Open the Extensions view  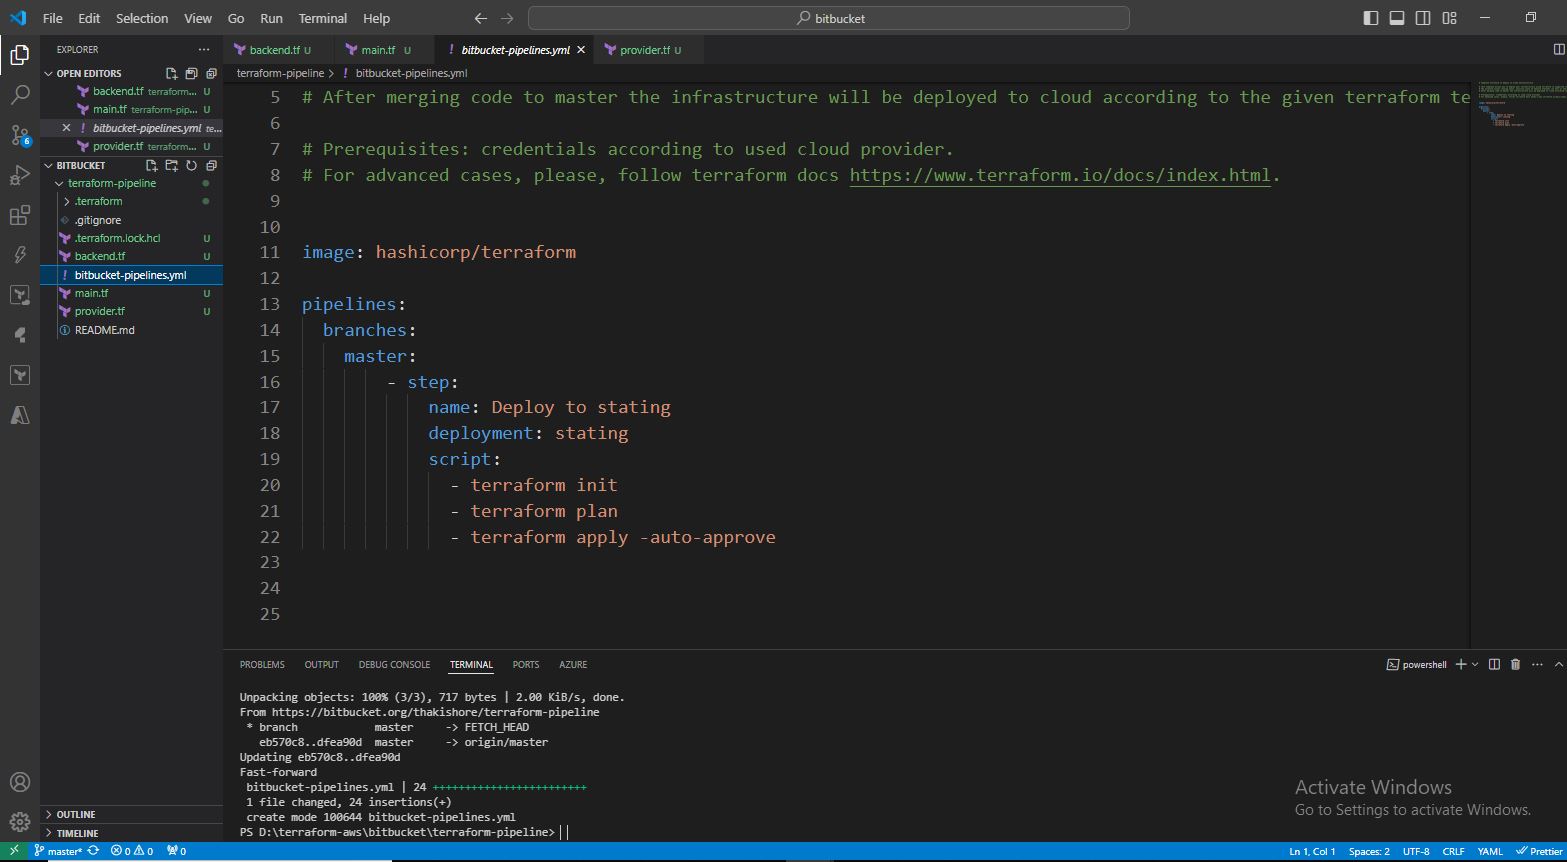(x=19, y=216)
